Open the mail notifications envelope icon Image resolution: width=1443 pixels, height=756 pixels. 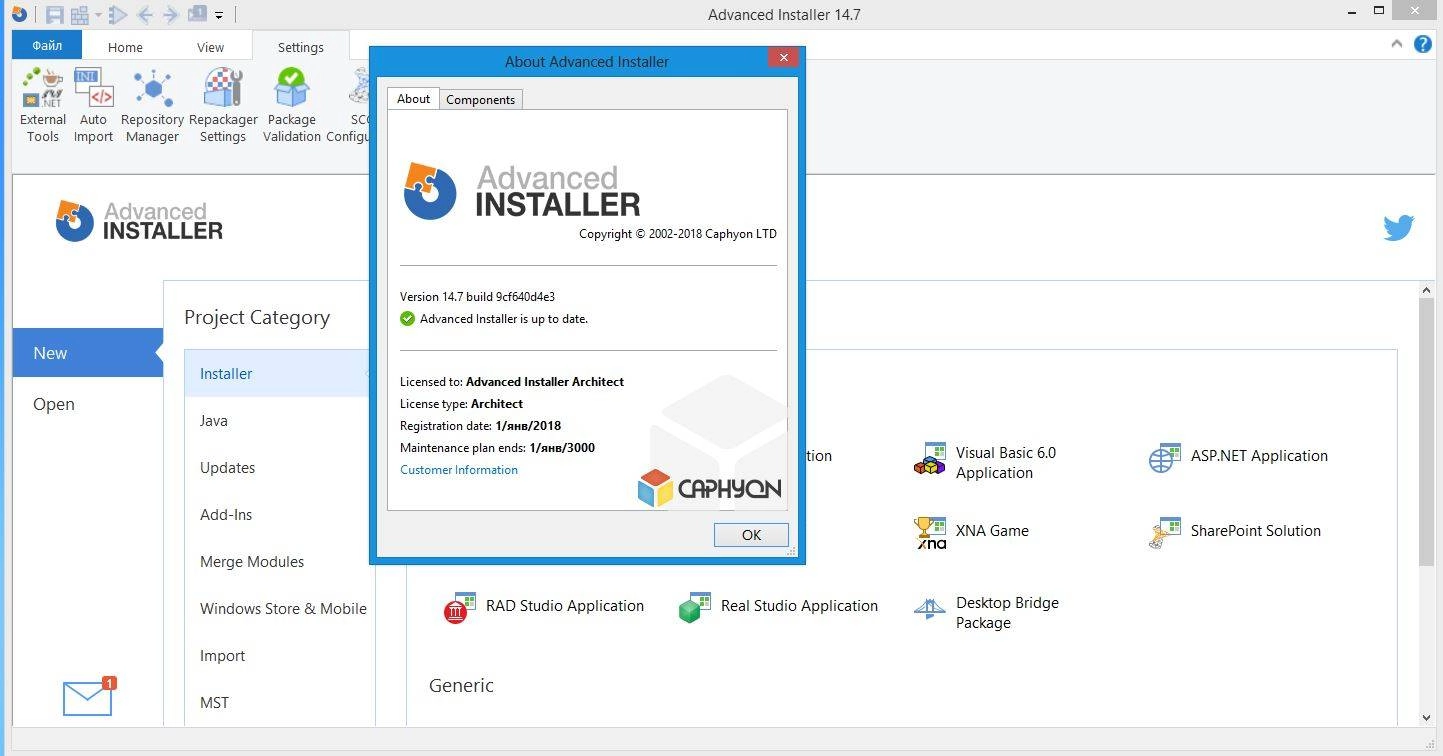(x=89, y=697)
